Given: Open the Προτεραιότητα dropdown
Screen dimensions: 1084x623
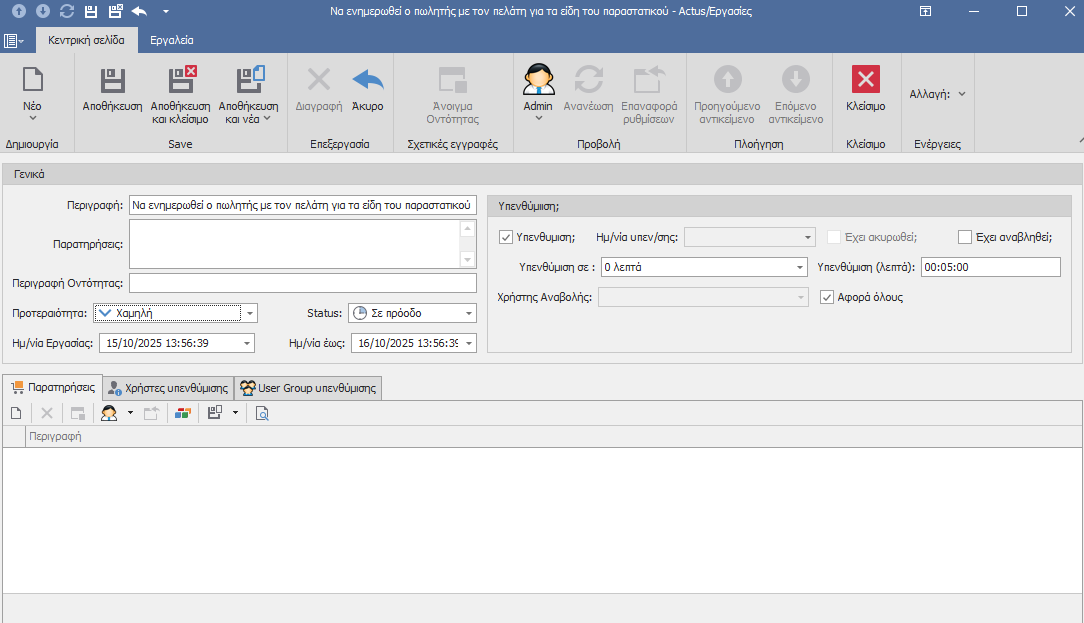Looking at the screenshot, I should (250, 313).
